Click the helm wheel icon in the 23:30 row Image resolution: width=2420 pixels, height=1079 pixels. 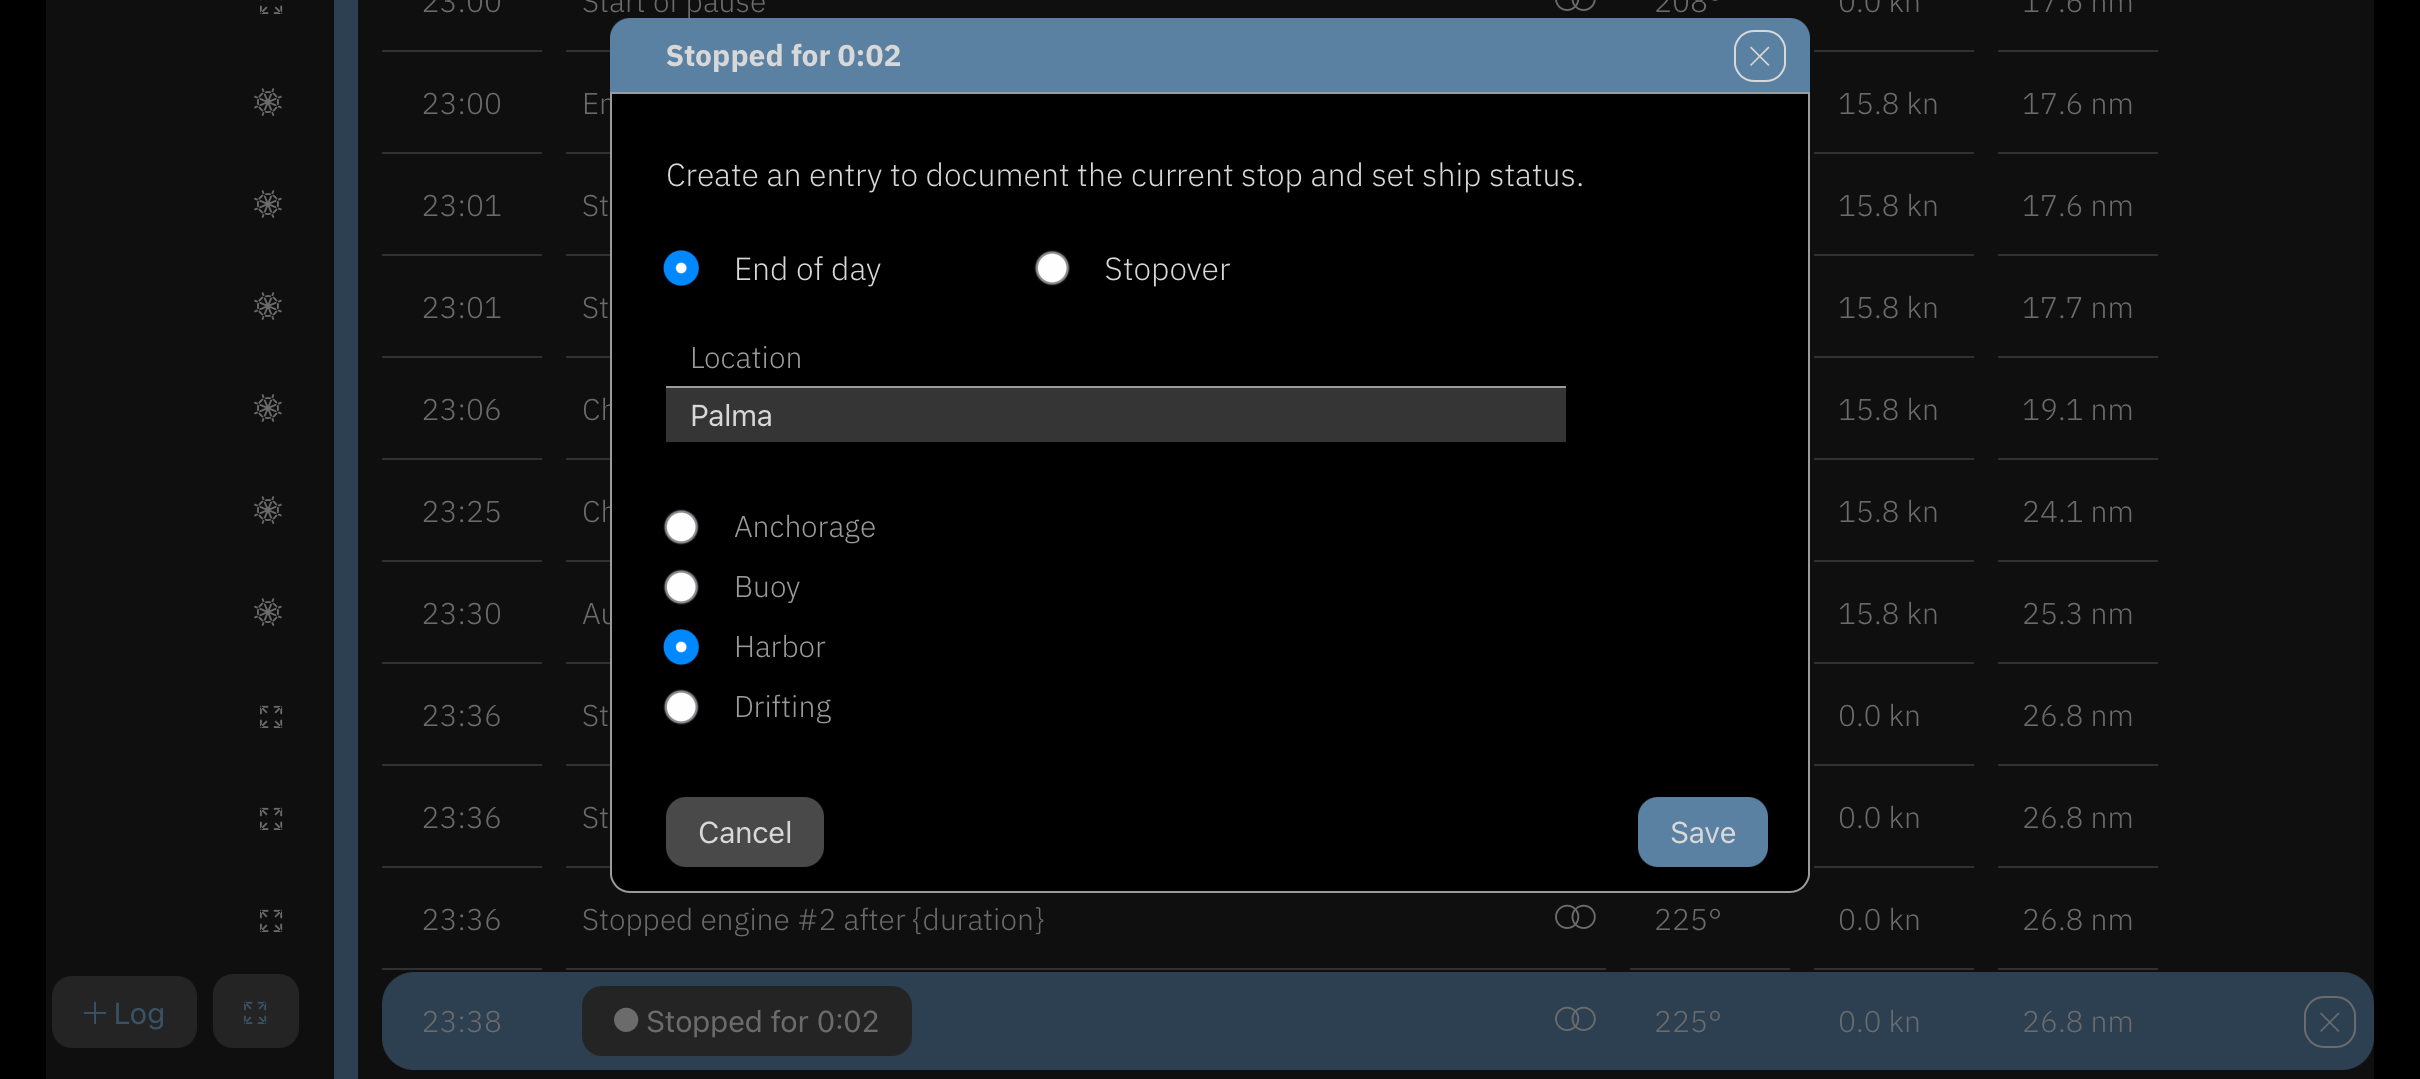click(x=268, y=612)
